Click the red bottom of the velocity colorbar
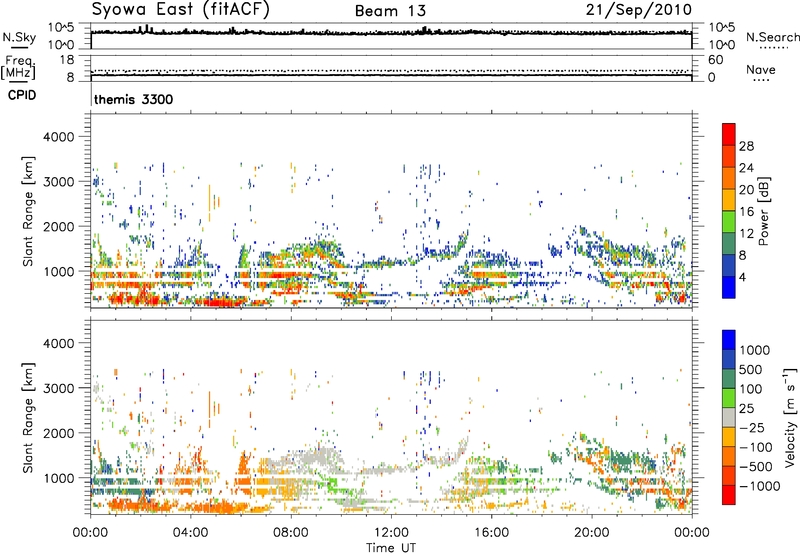800x554 pixels. [729, 495]
